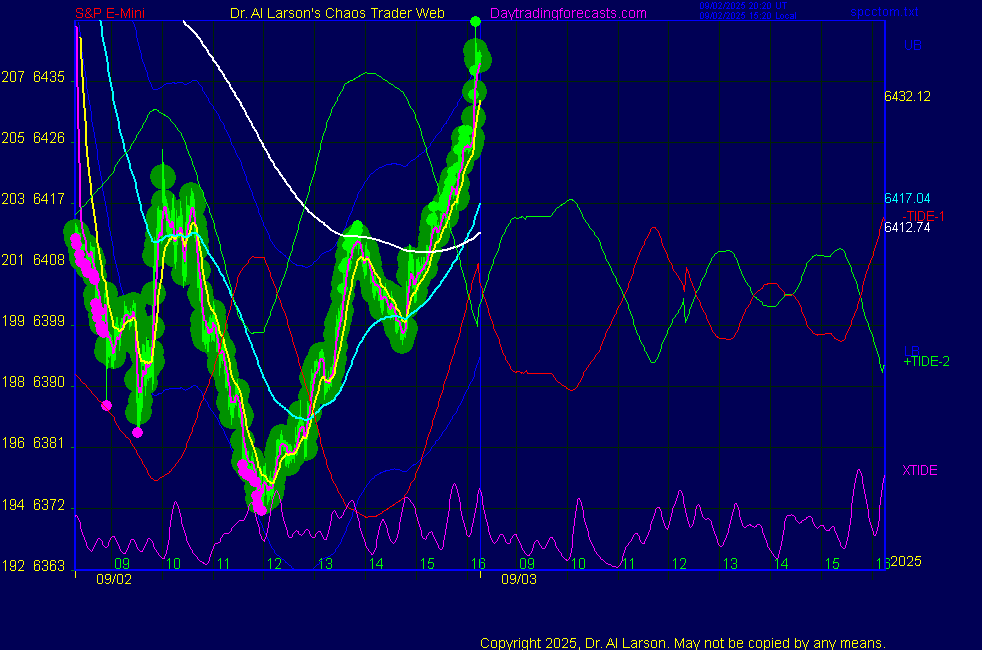
Task: Click the copyright notice text at bottom
Action: (x=682, y=643)
